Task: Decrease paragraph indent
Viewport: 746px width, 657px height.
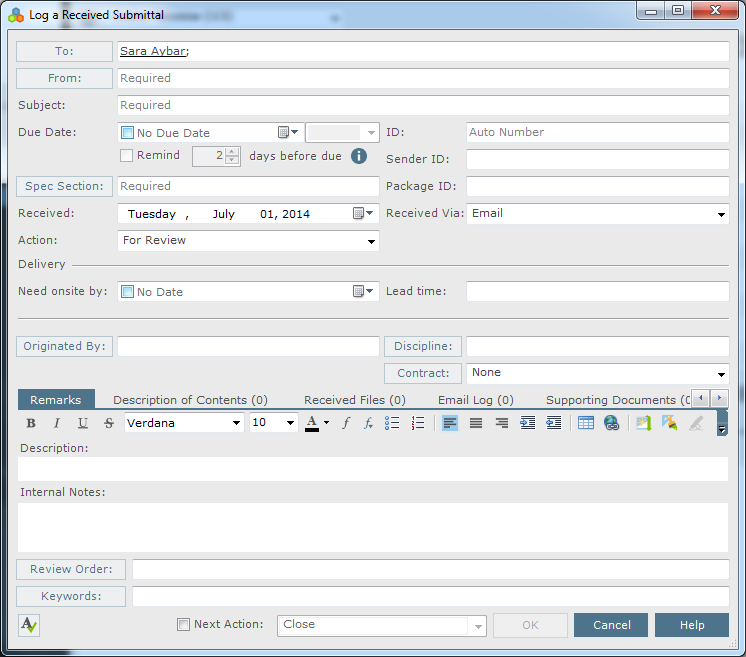Action: pos(553,423)
